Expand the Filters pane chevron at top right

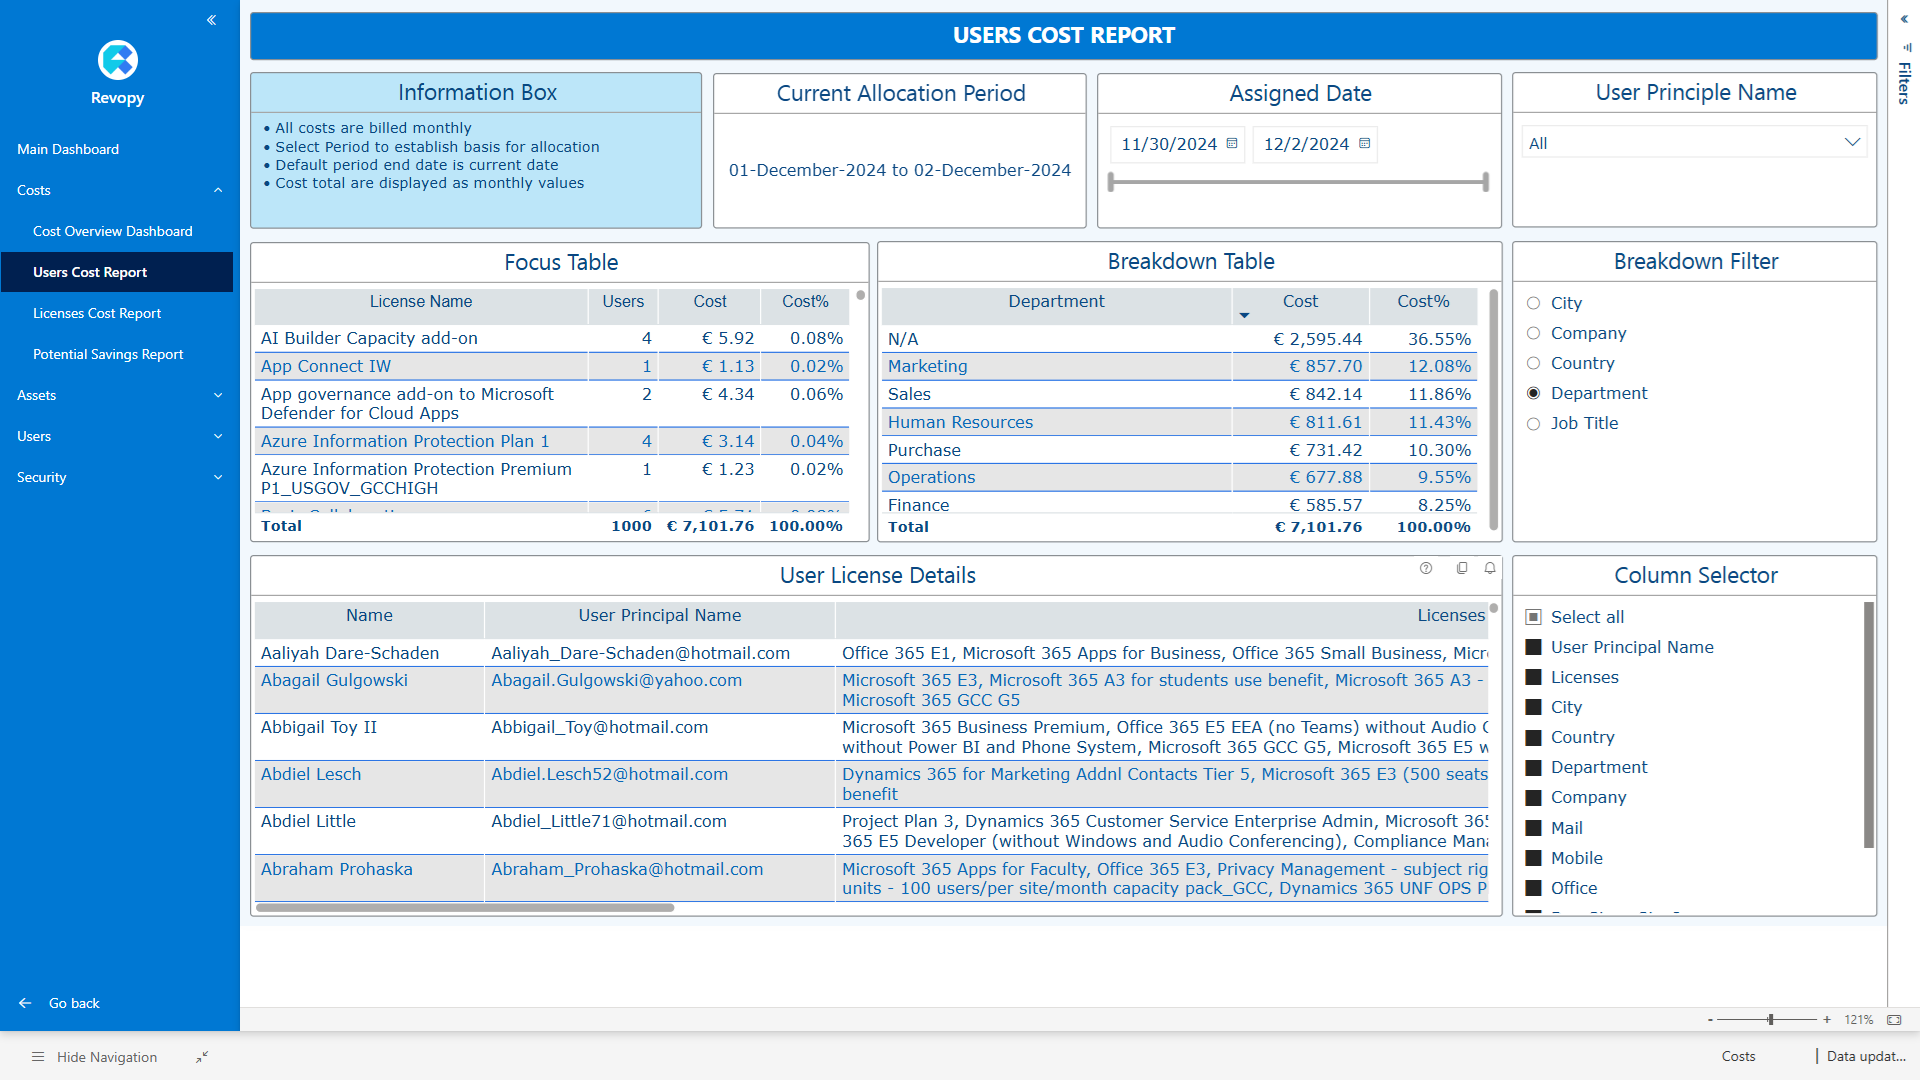[1904, 19]
